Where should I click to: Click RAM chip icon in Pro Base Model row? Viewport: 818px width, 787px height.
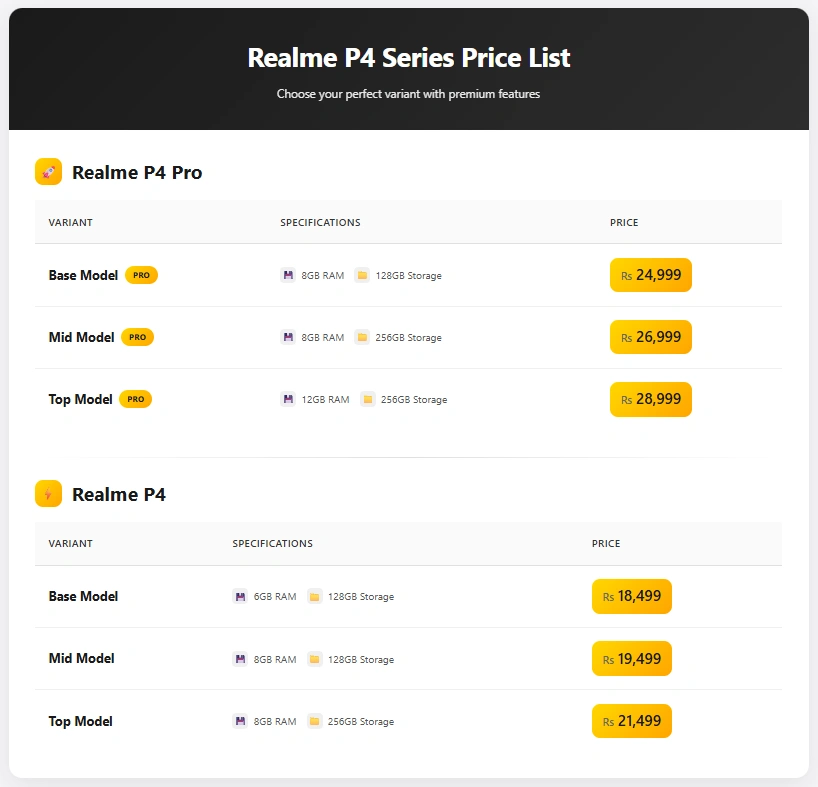pos(288,275)
